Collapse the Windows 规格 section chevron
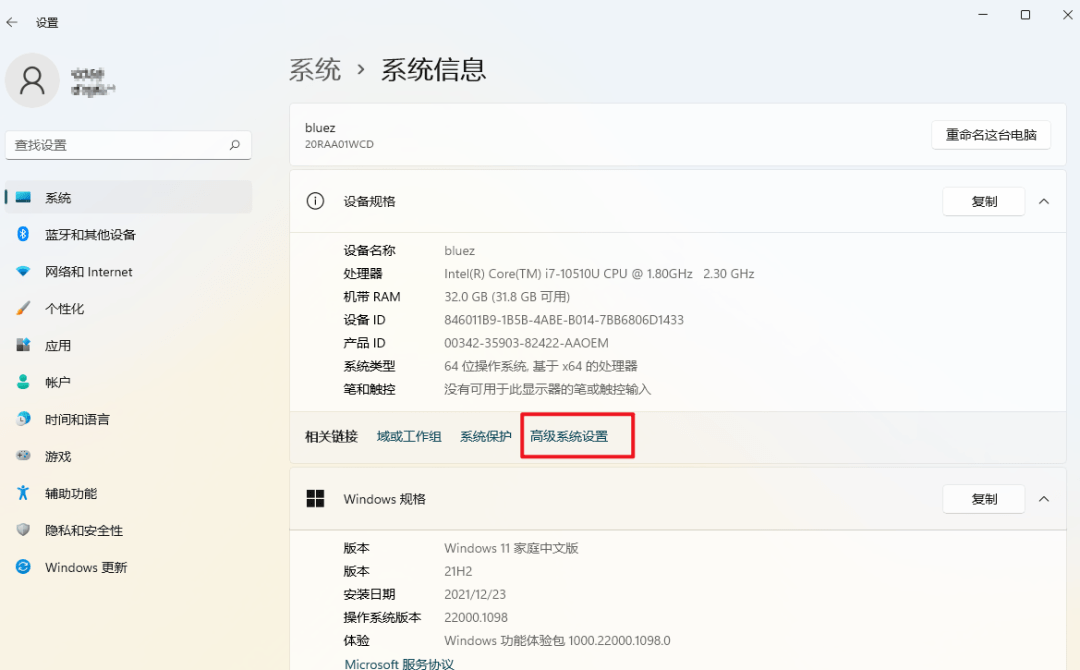Screen dimensions: 1080x670 tap(1044, 499)
